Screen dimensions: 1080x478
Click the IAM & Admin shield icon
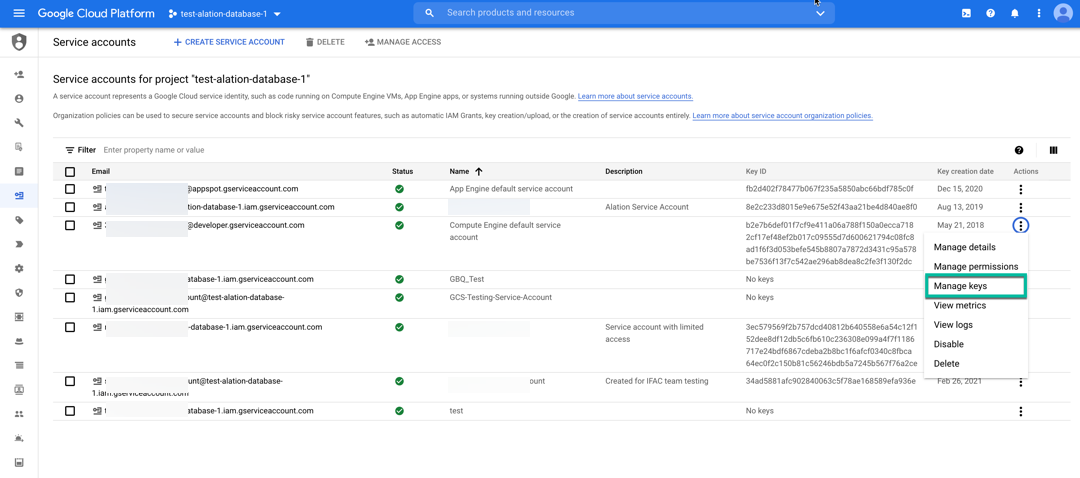[x=19, y=42]
